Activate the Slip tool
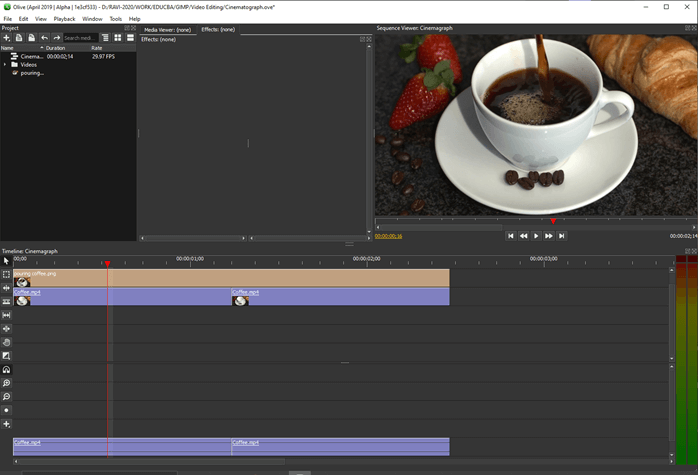Screen dimensions: 698x475 click(6, 315)
